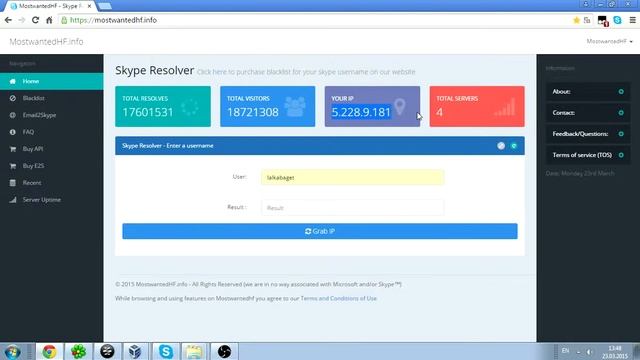Select the MostwantedHF - Skype tab
640x360 pixels.
49,6
